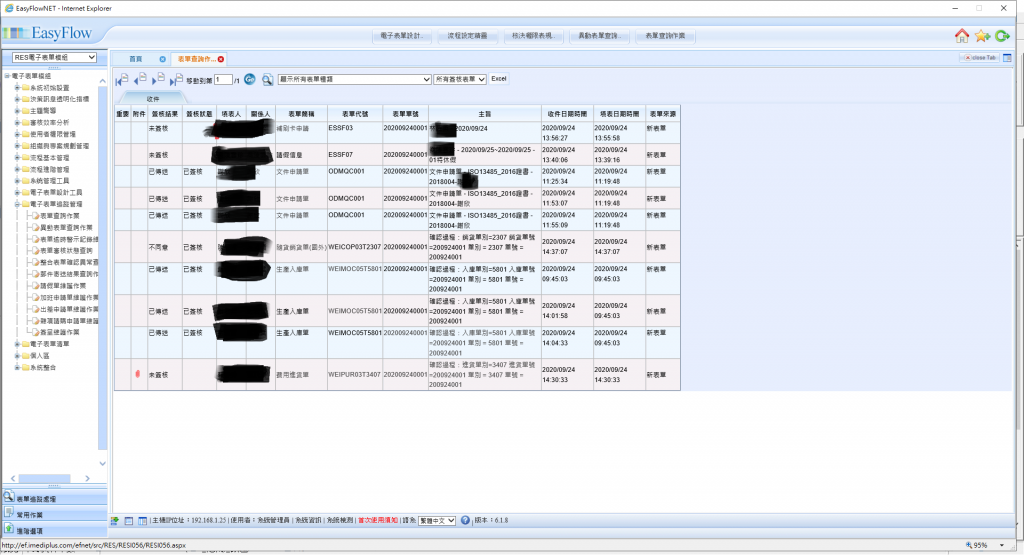Click into the page number input field

[223, 80]
